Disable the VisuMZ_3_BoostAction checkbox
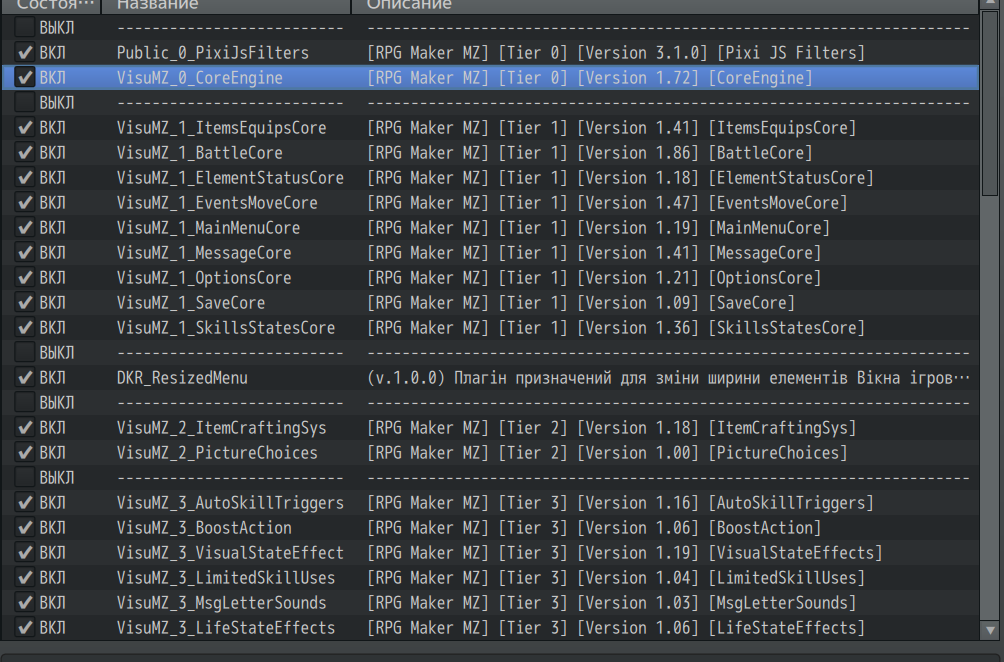 click(25, 528)
